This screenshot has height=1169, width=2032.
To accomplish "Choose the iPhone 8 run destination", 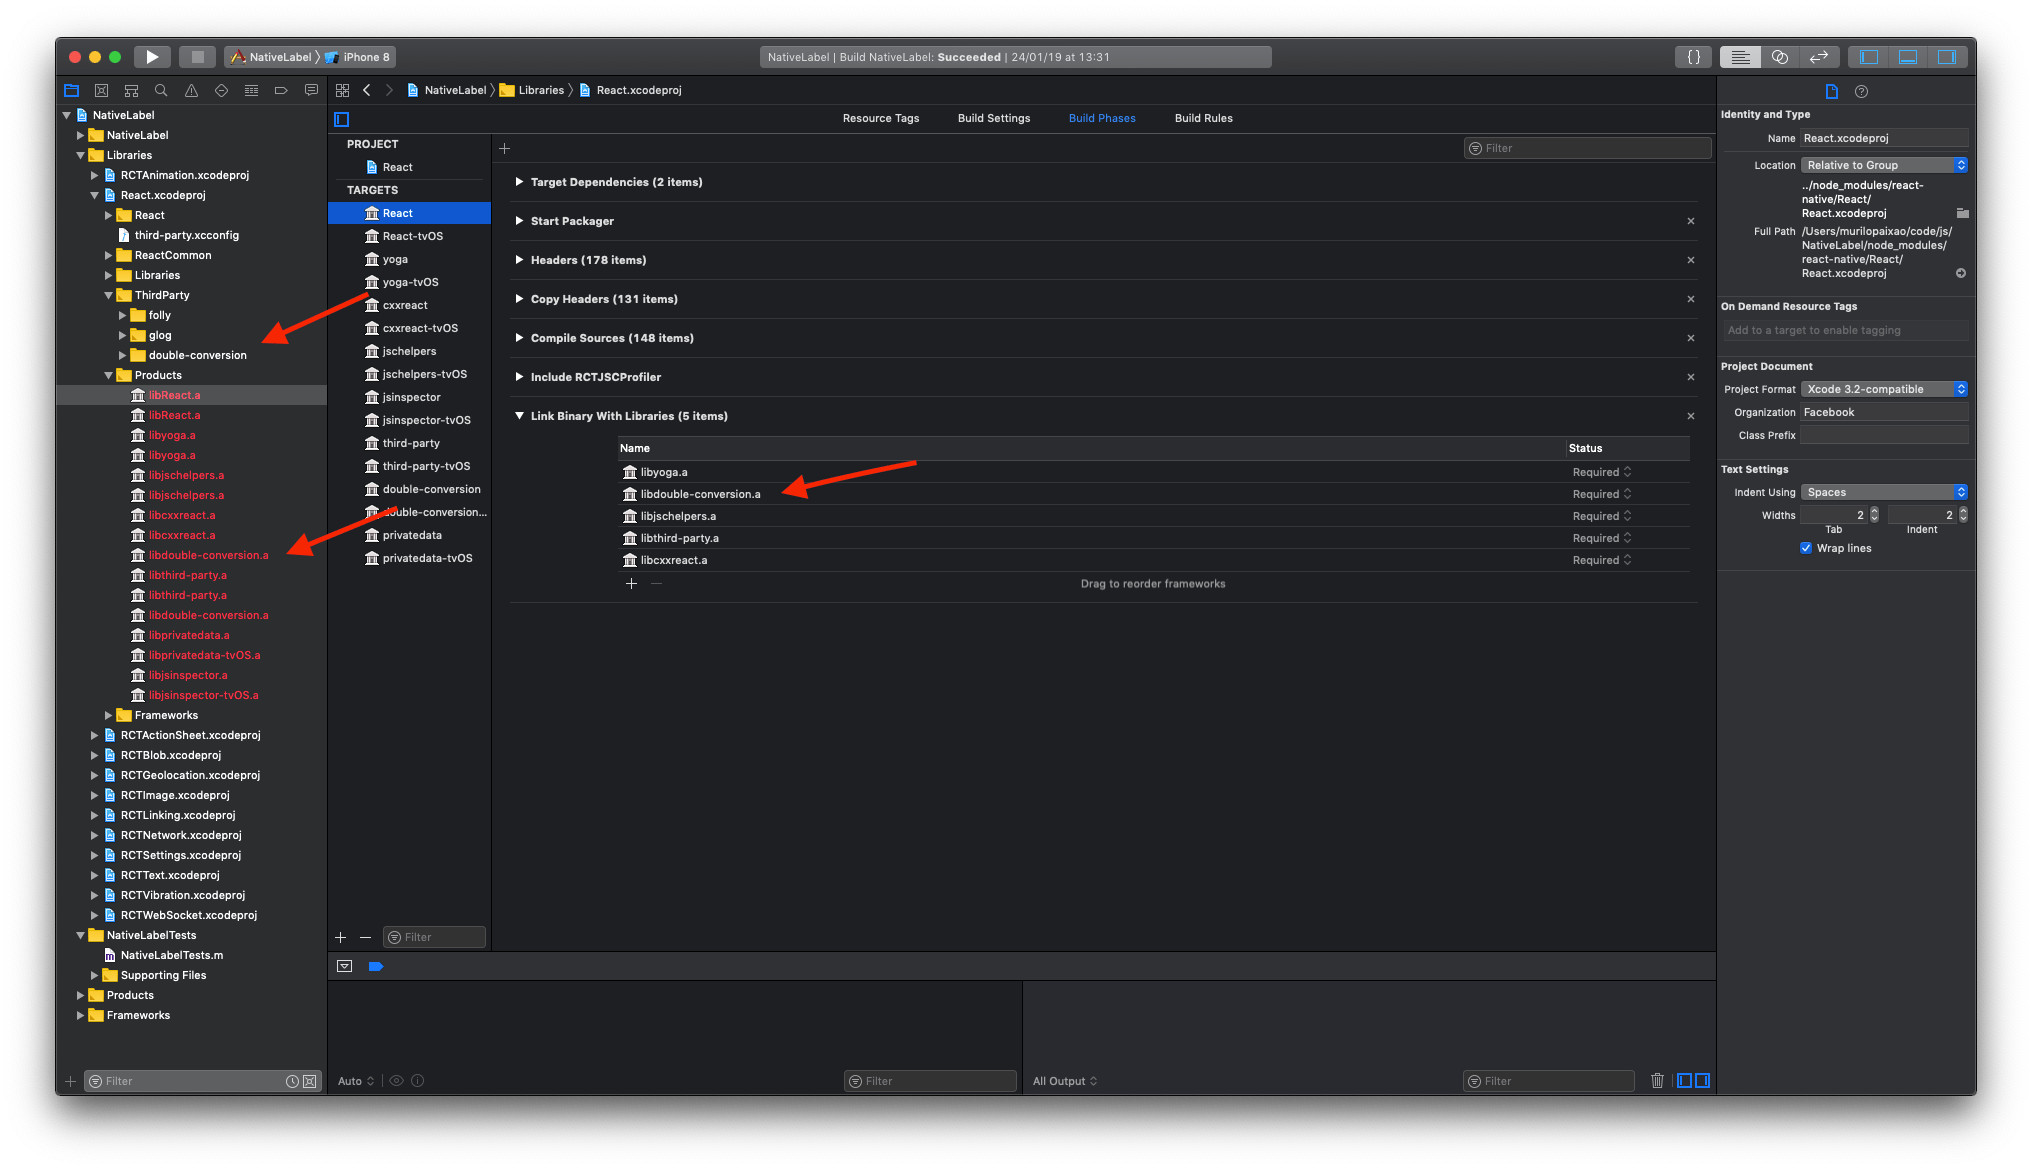I will (358, 57).
